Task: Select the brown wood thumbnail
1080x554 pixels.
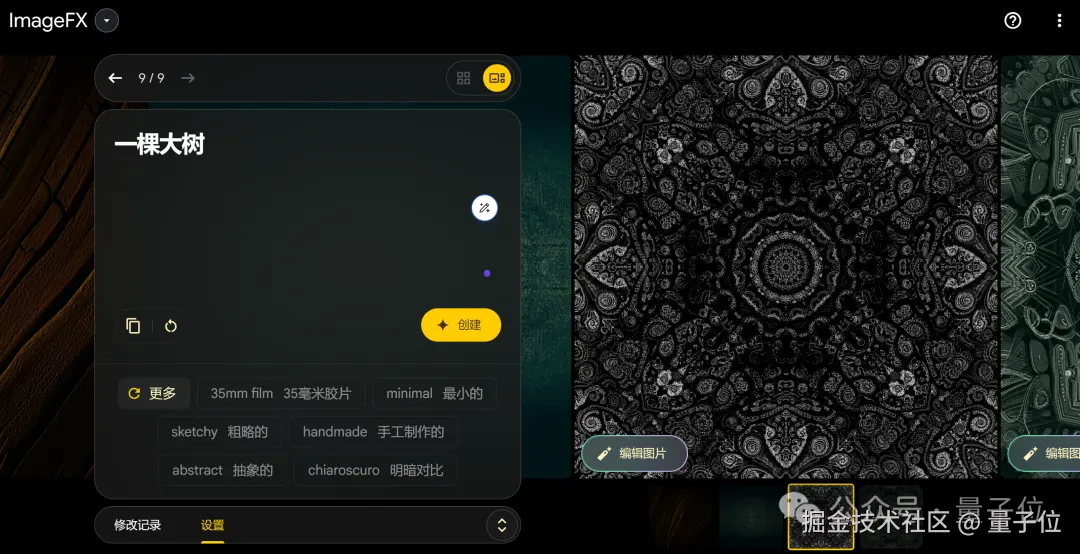Action: [x=681, y=517]
